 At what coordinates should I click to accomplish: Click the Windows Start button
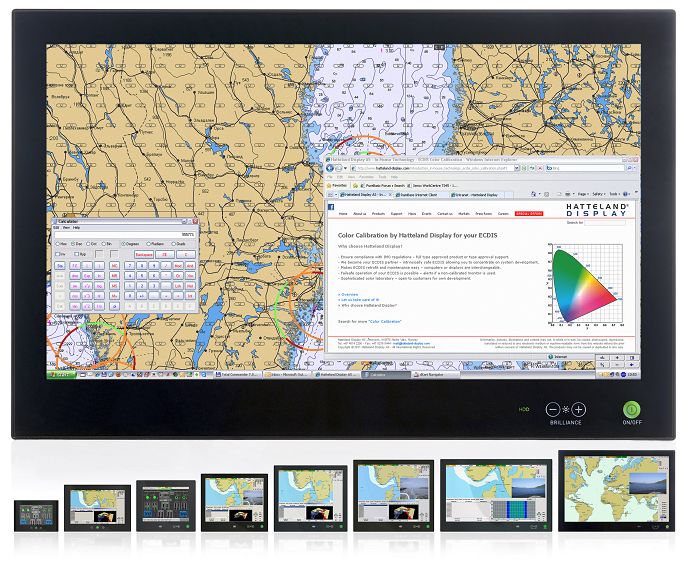click(61, 374)
